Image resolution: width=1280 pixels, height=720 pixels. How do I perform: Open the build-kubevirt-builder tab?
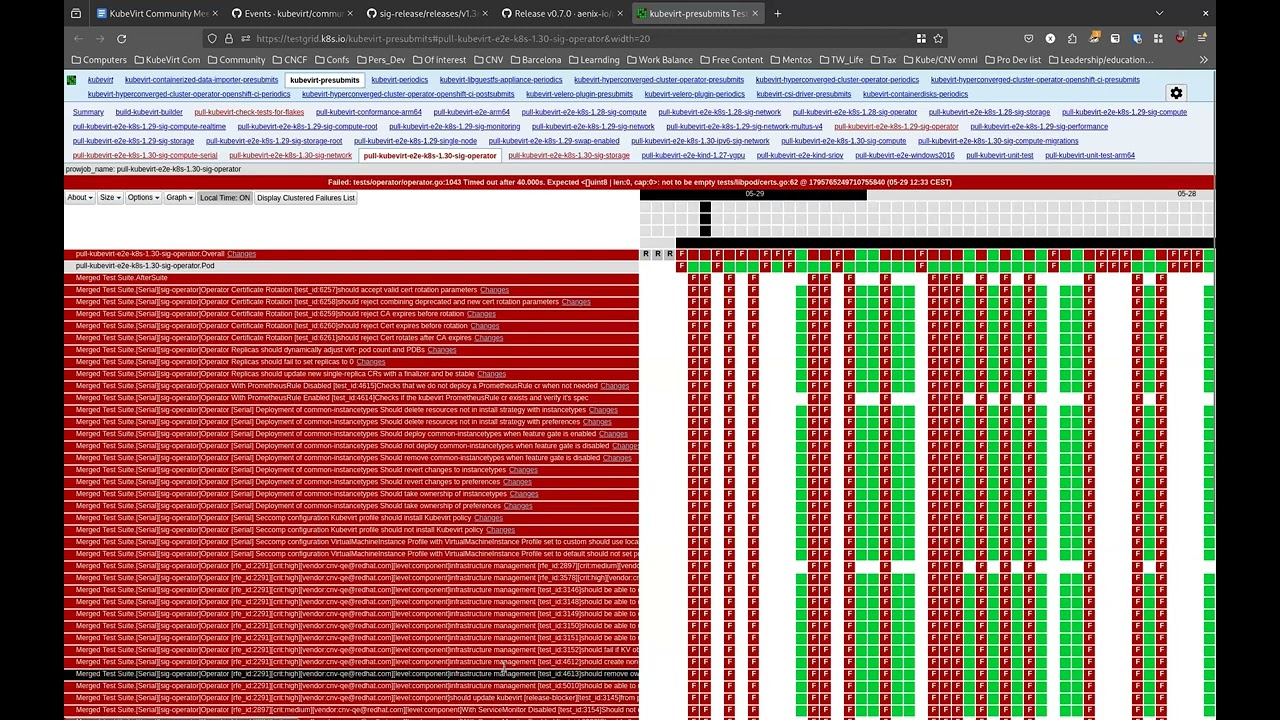[x=149, y=112]
